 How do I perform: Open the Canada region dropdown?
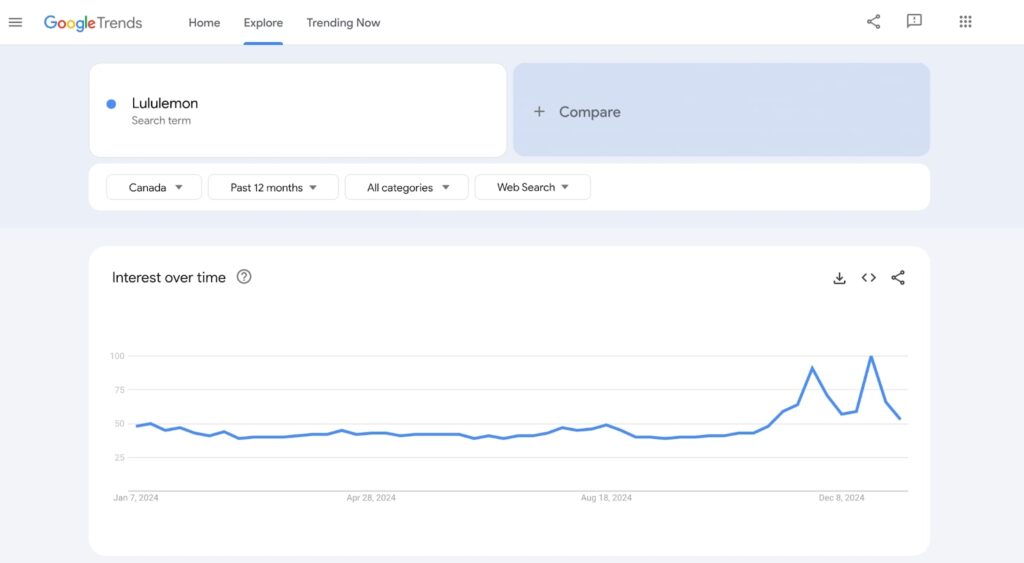pos(154,187)
